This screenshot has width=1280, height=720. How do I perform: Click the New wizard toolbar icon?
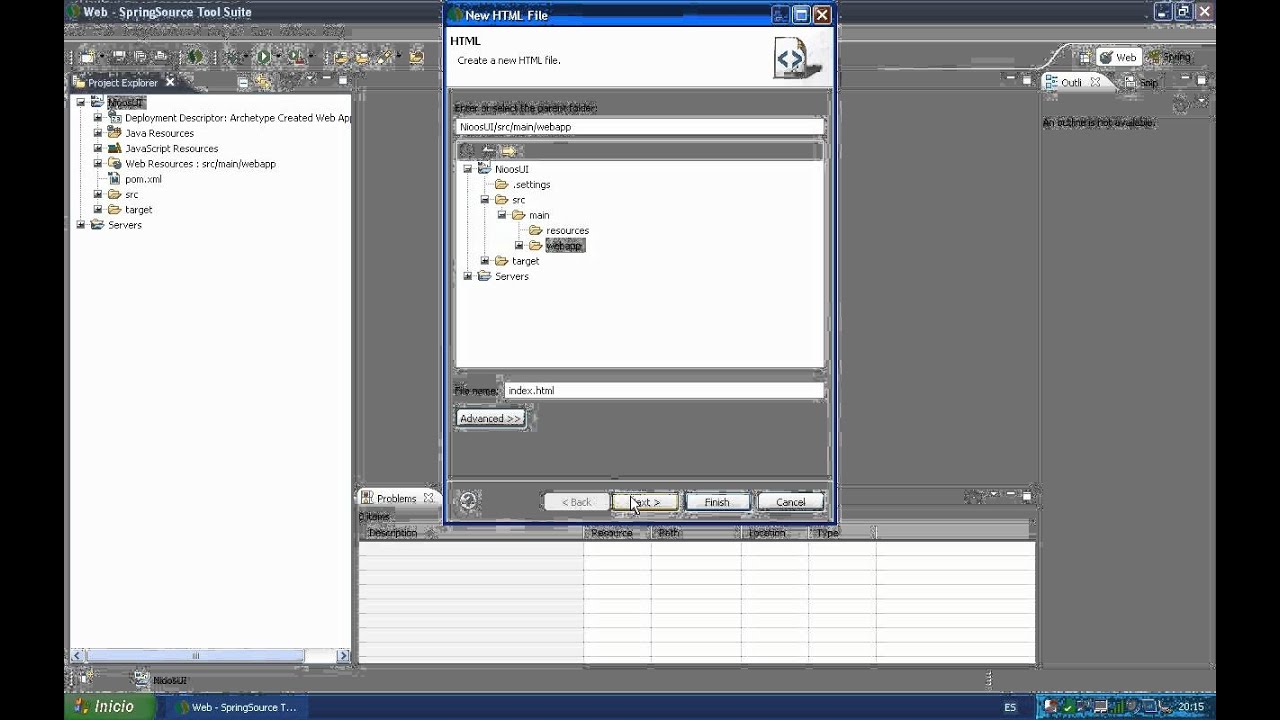pyautogui.click(x=87, y=56)
